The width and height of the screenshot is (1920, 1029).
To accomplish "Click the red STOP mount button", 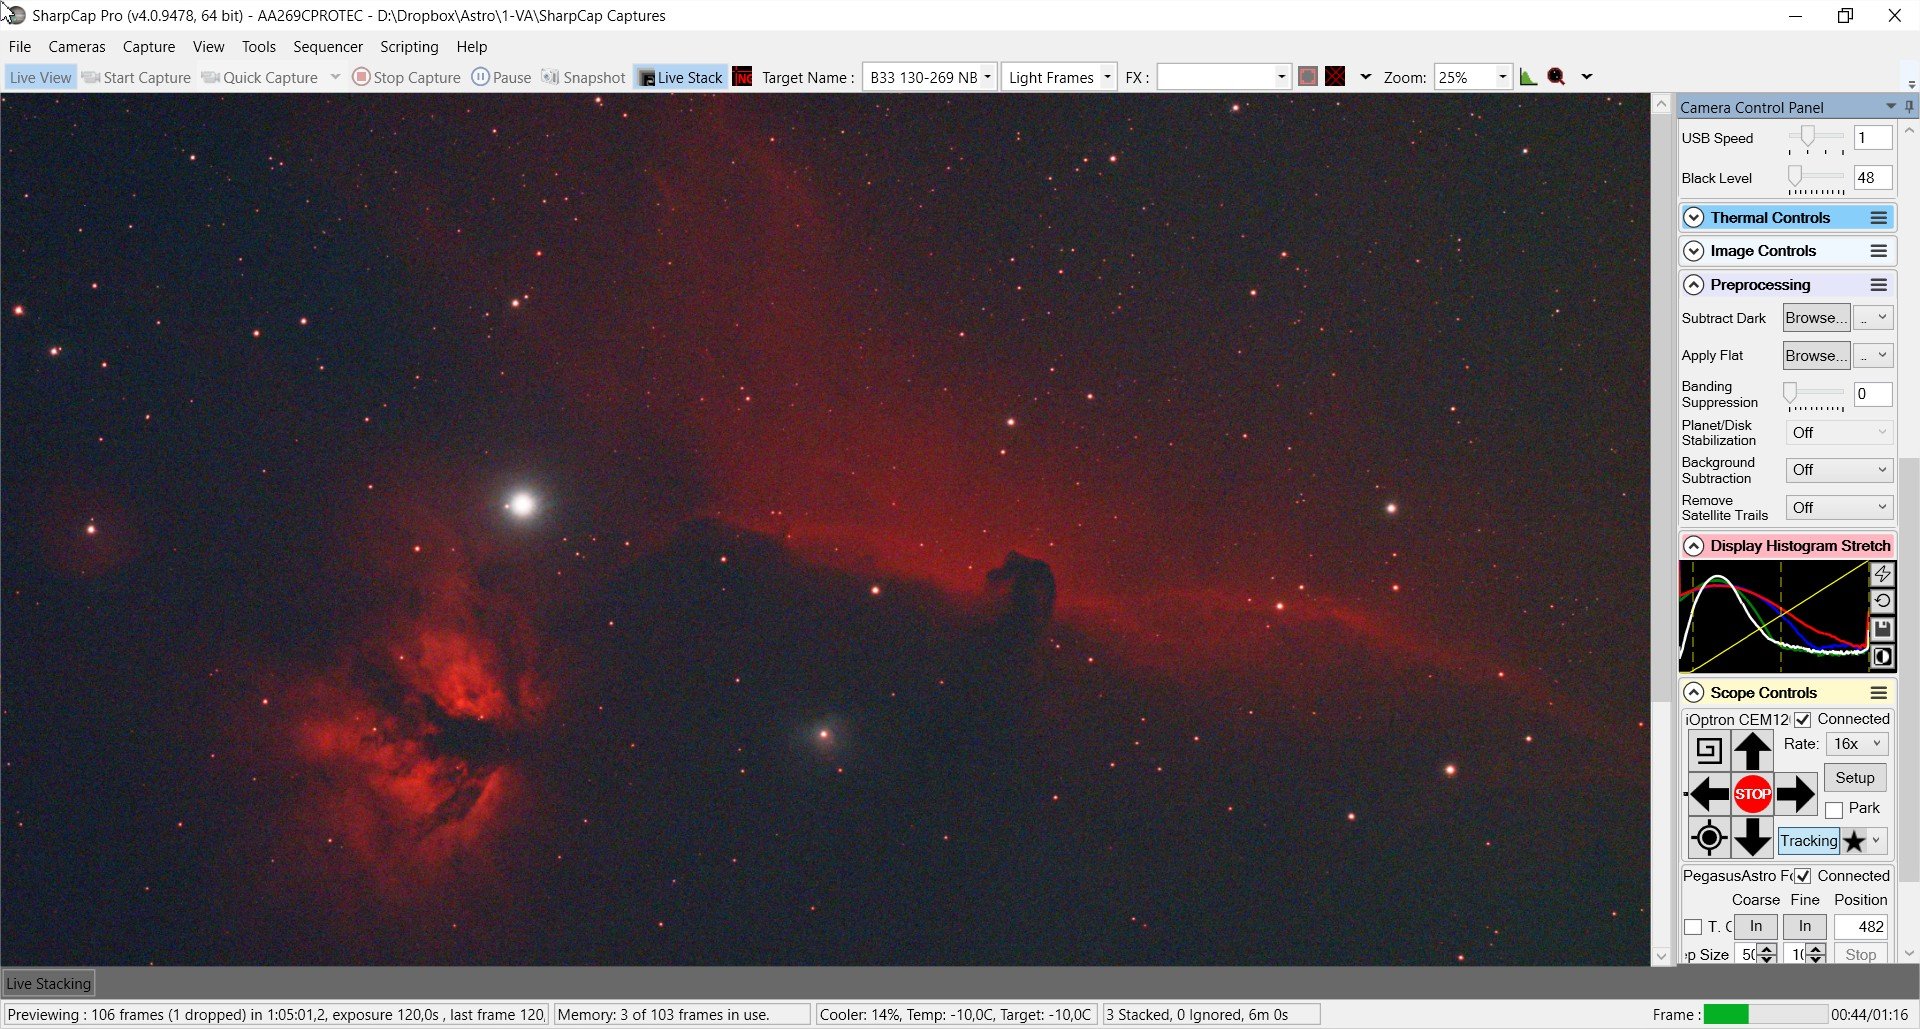I will pos(1752,794).
